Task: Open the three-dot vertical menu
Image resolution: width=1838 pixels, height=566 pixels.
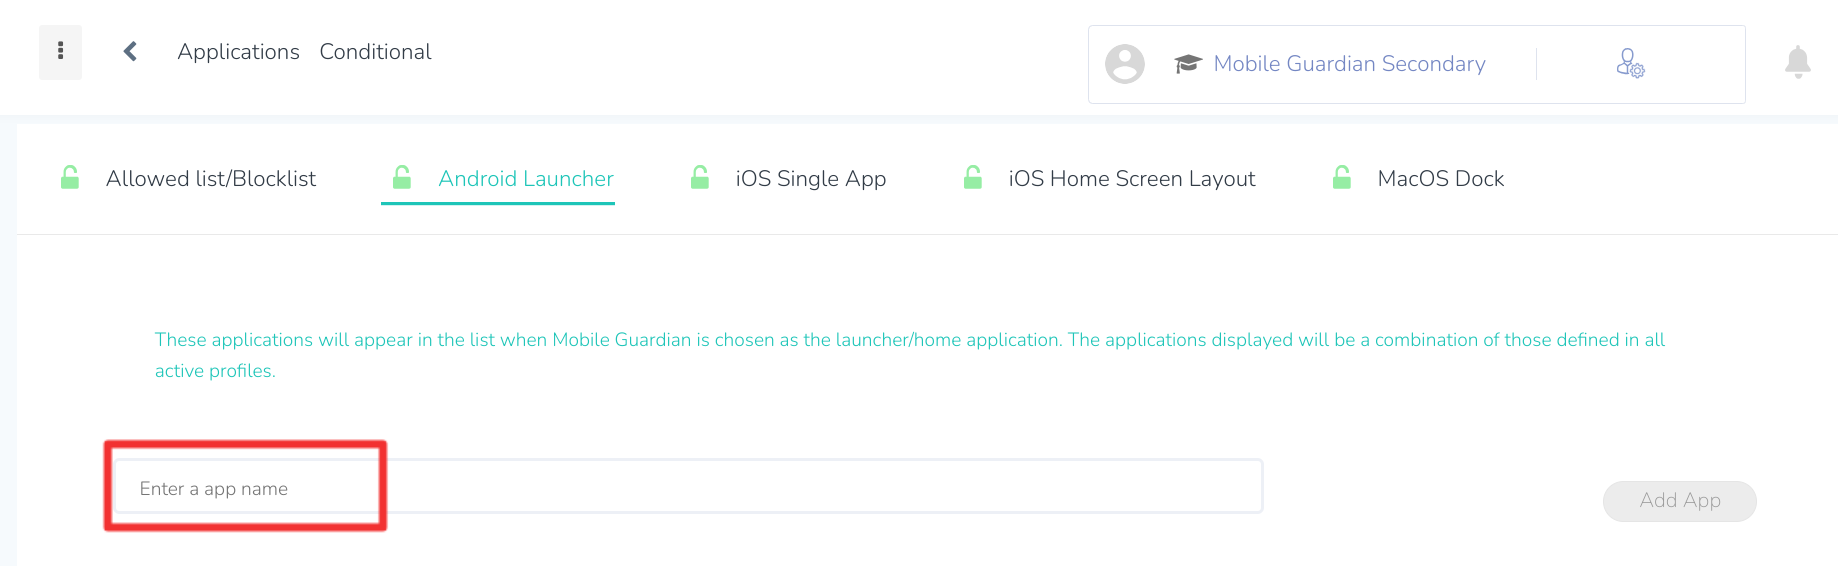Action: tap(60, 52)
